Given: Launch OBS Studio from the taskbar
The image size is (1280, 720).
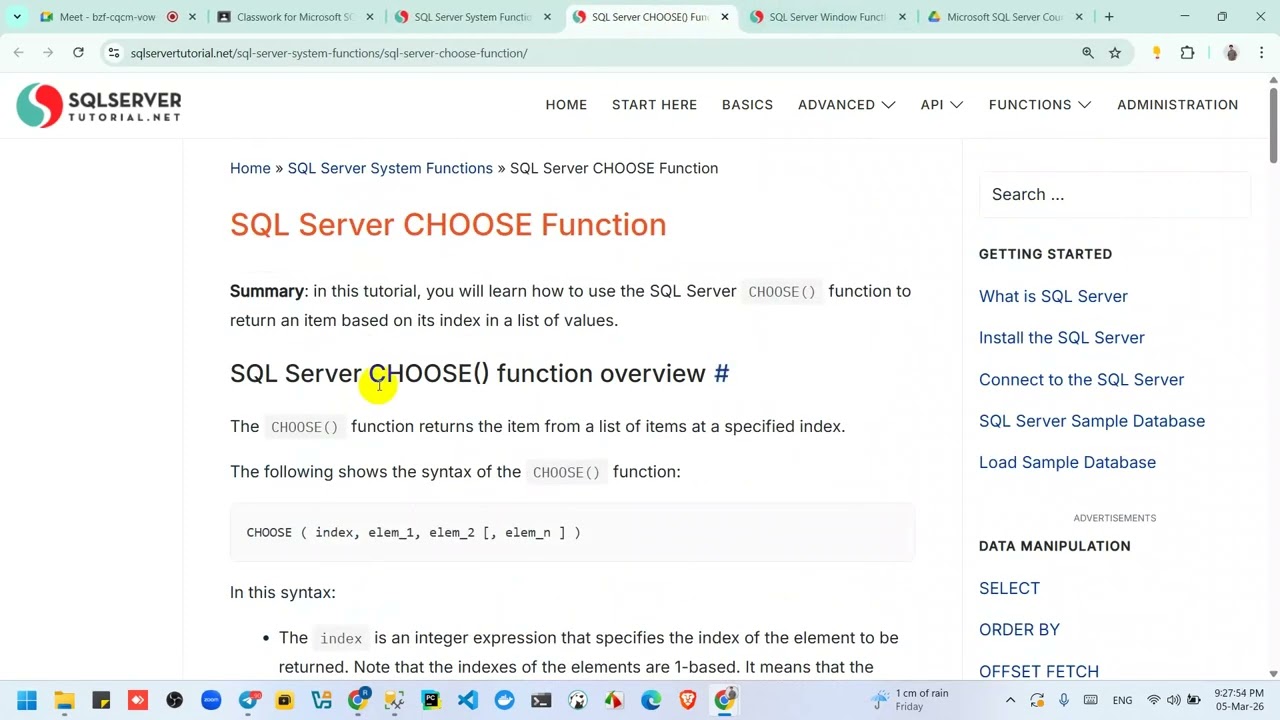Looking at the screenshot, I should (x=174, y=700).
